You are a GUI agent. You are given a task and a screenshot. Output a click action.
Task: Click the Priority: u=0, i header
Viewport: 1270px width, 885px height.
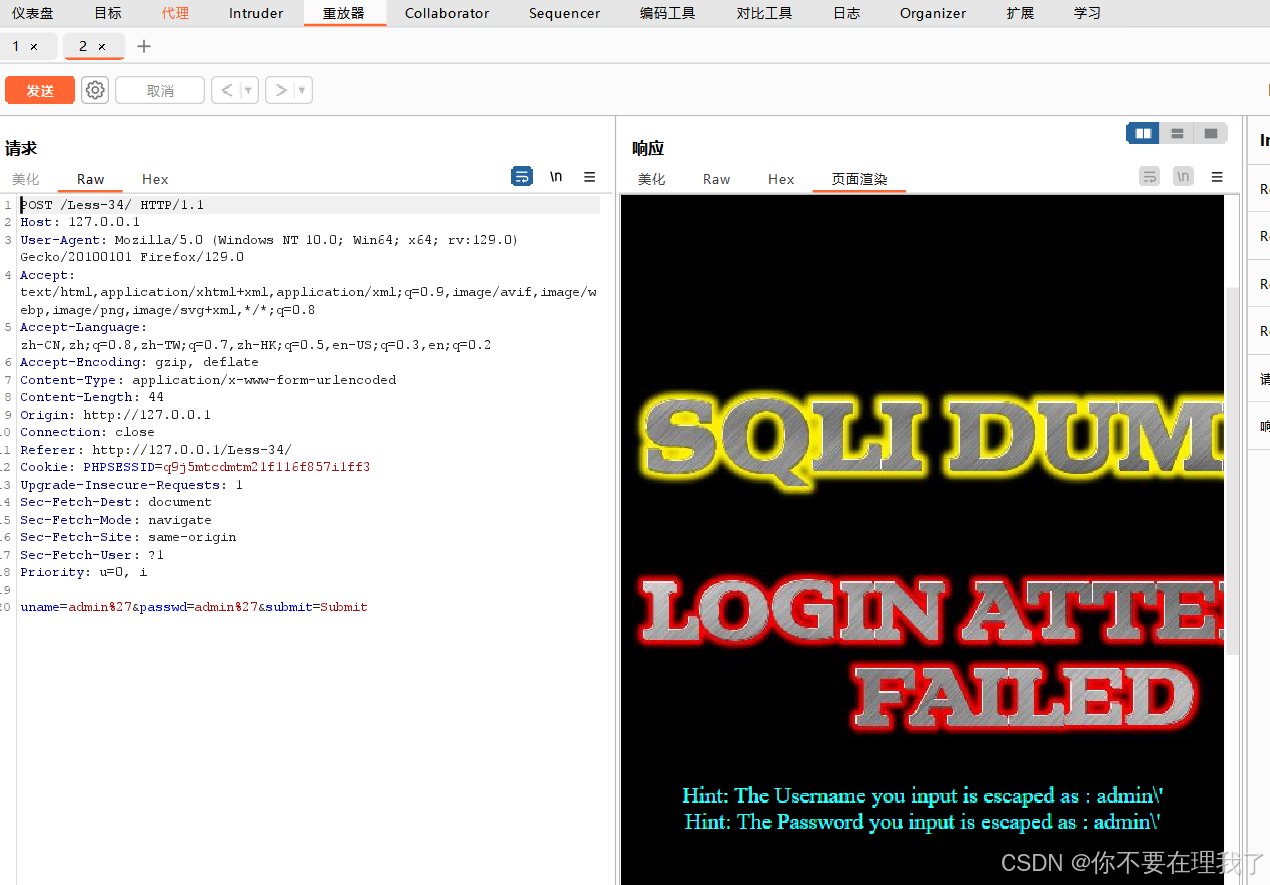click(83, 572)
